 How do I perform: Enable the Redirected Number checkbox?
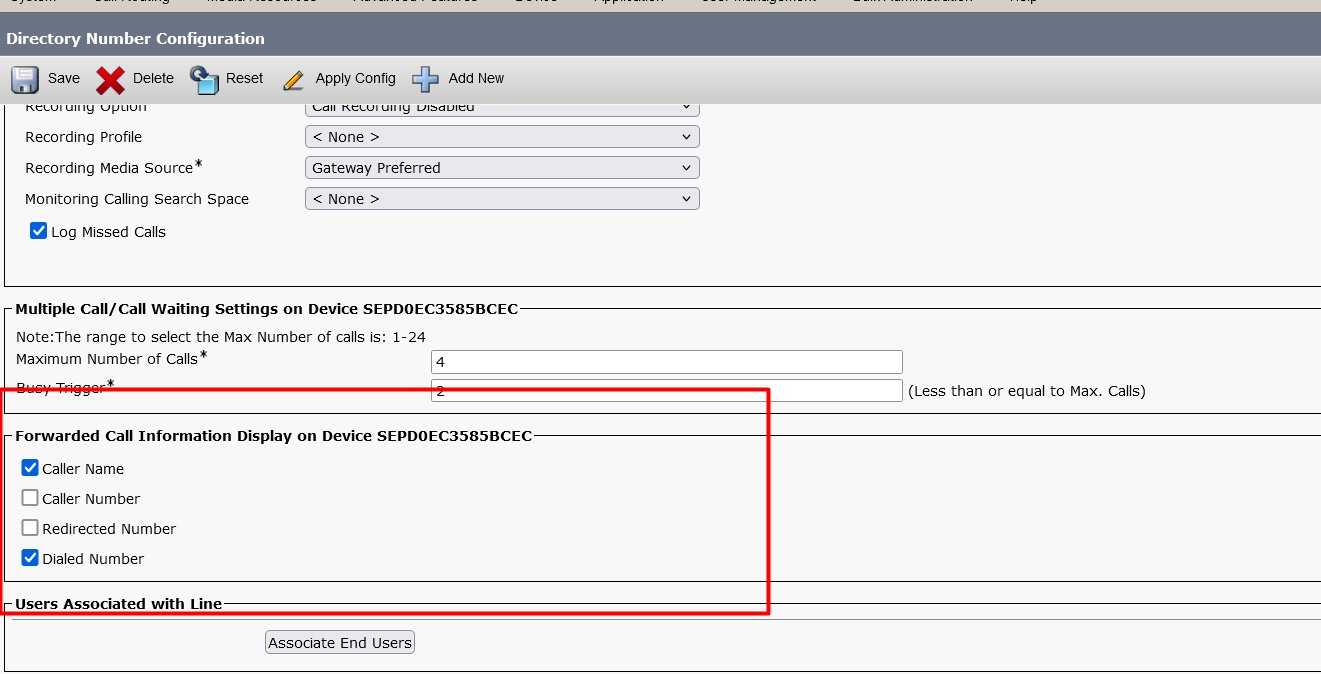click(x=29, y=527)
